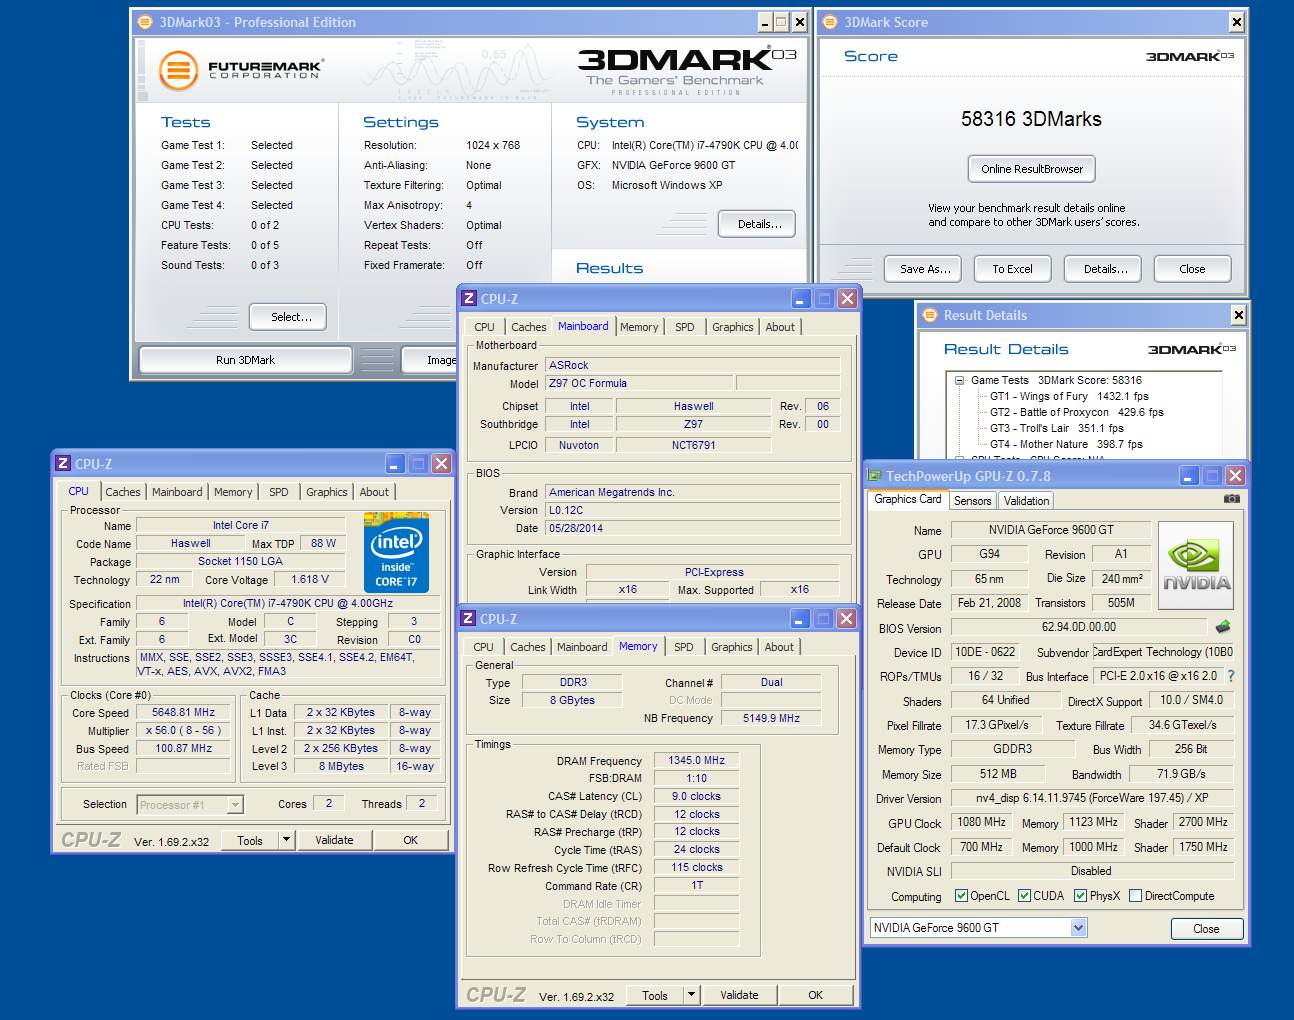Image resolution: width=1294 pixels, height=1020 pixels.
Task: Click Z icon of CPU-Z processor window
Action: 63,463
